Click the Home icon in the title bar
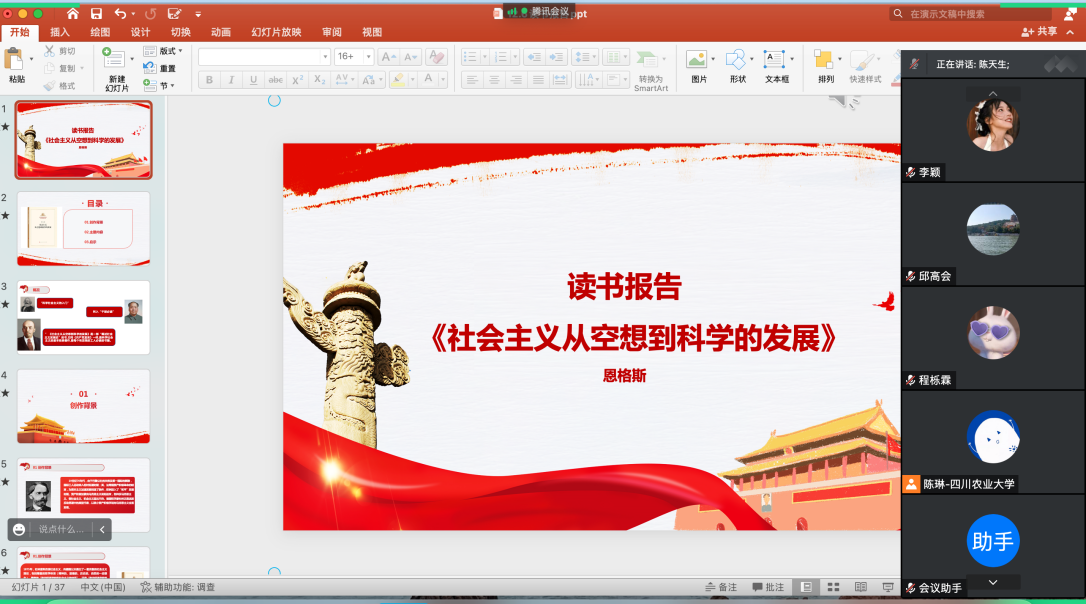The image size is (1086, 604). pos(72,14)
